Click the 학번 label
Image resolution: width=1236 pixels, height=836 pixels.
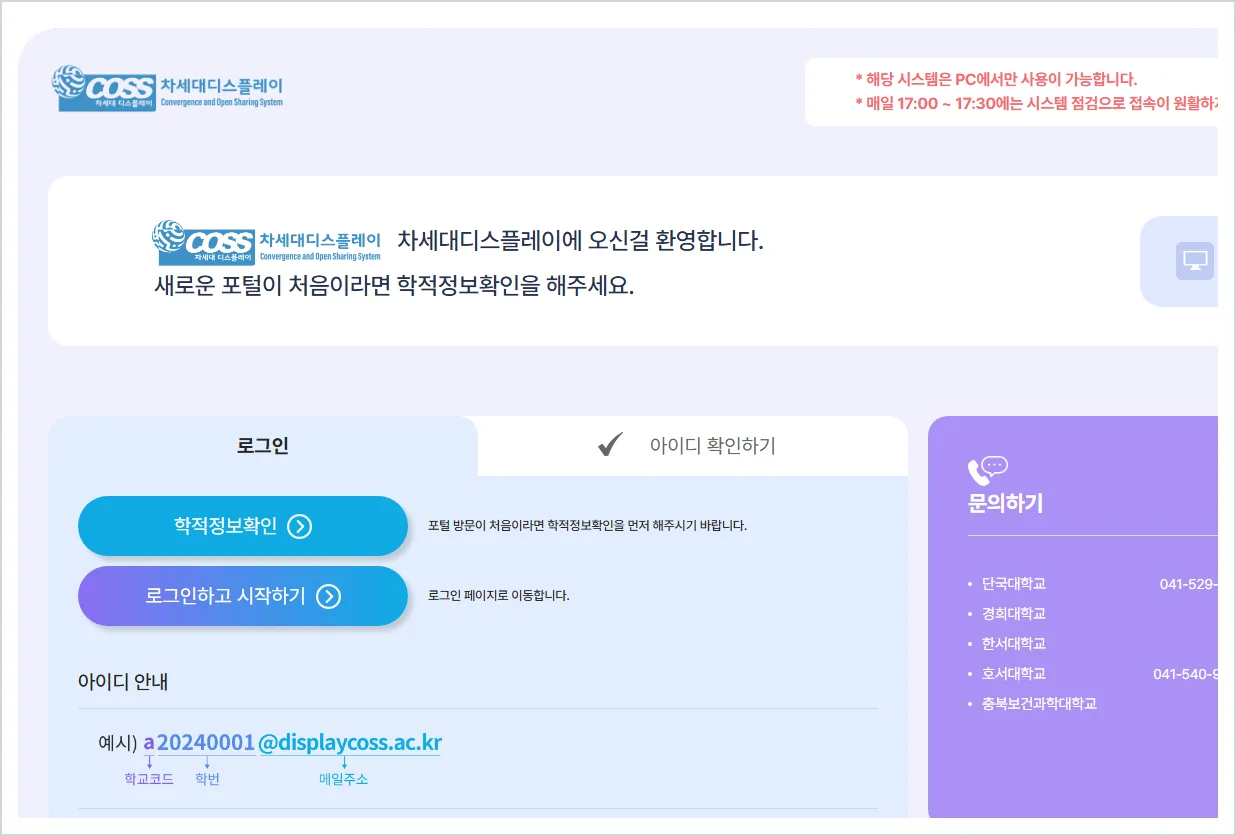tap(207, 779)
